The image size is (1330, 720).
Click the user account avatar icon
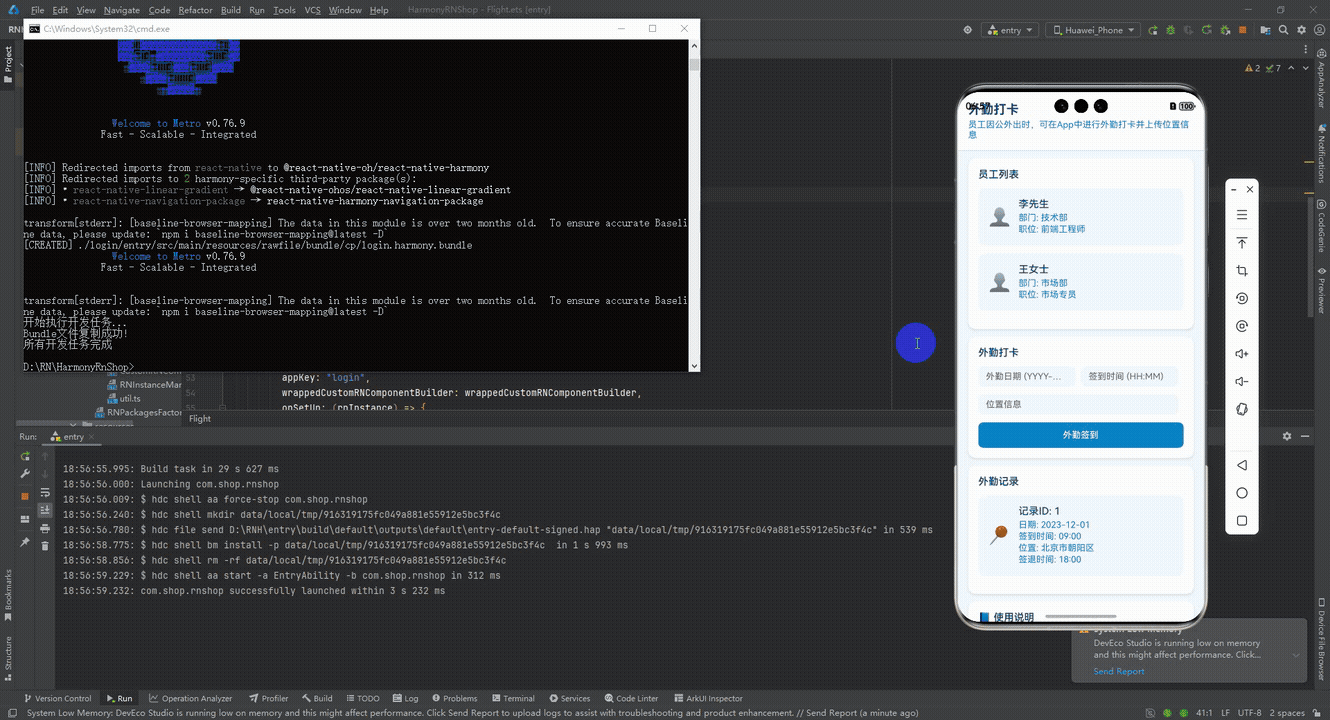tap(1319, 31)
